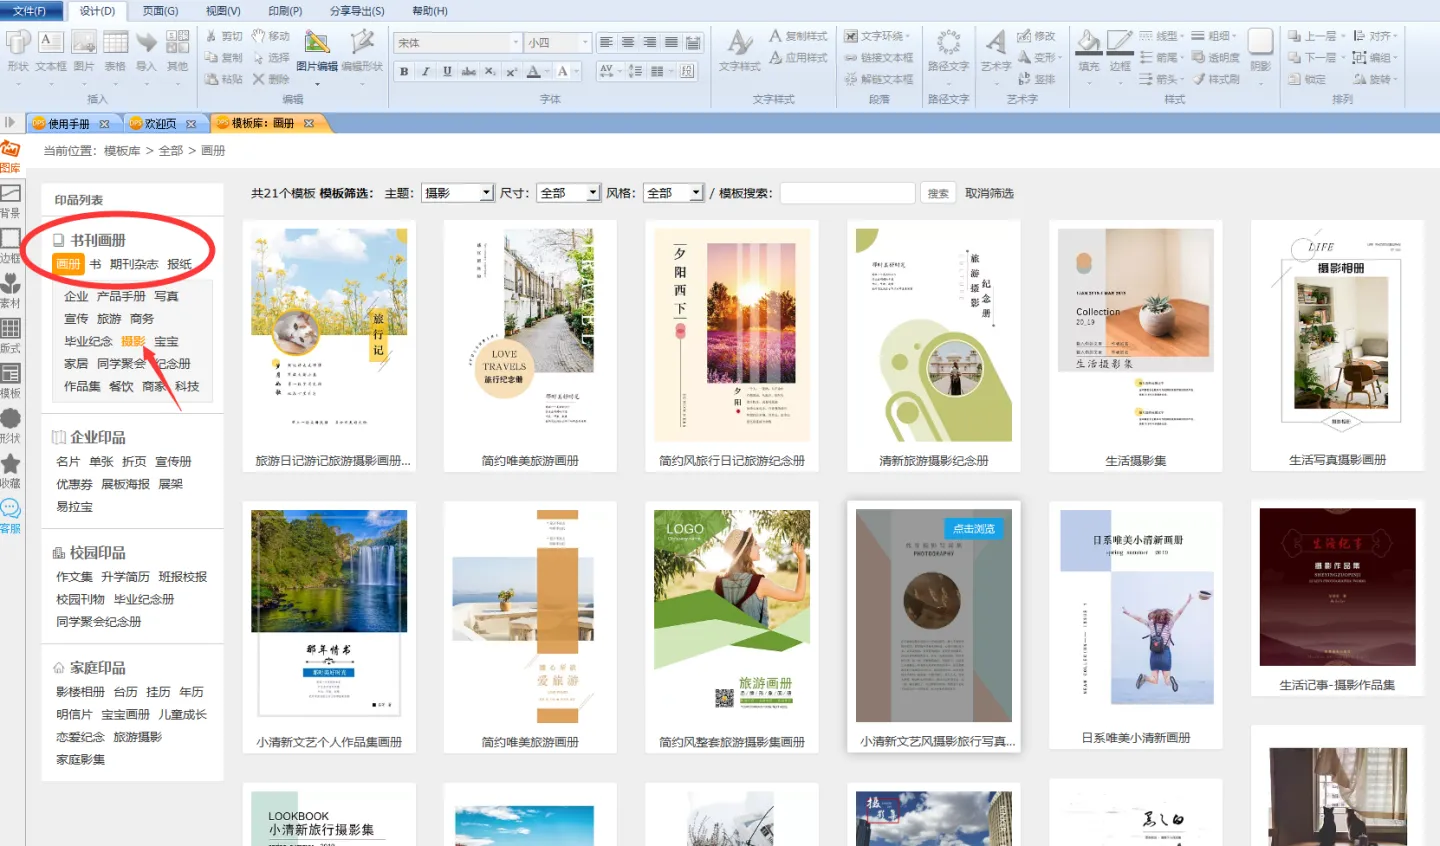Expand the 风格 style dropdown
The height and width of the screenshot is (846, 1440).
point(675,193)
